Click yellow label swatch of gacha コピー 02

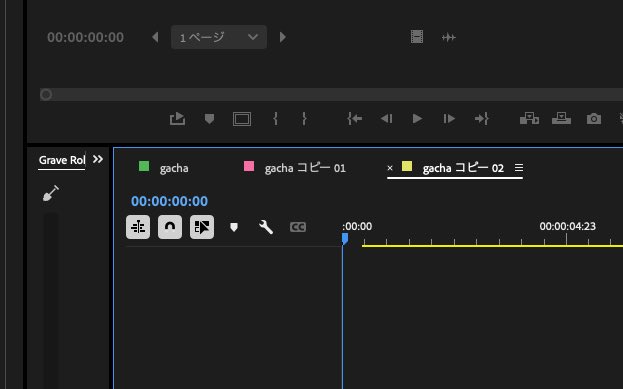[407, 166]
